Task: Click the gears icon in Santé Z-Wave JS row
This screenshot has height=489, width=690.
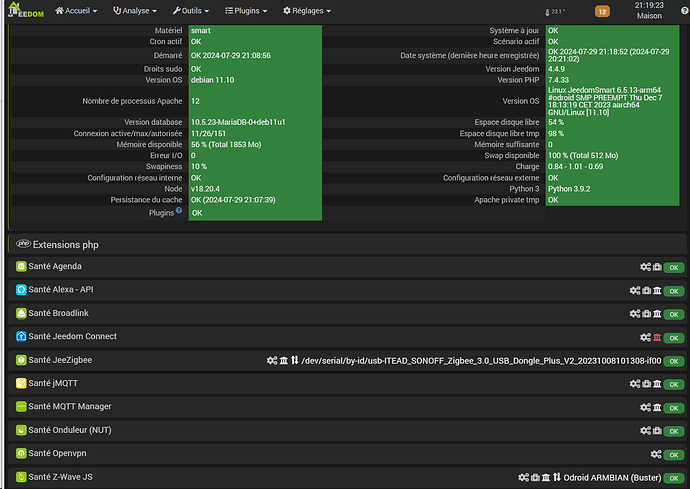Action: [523, 478]
